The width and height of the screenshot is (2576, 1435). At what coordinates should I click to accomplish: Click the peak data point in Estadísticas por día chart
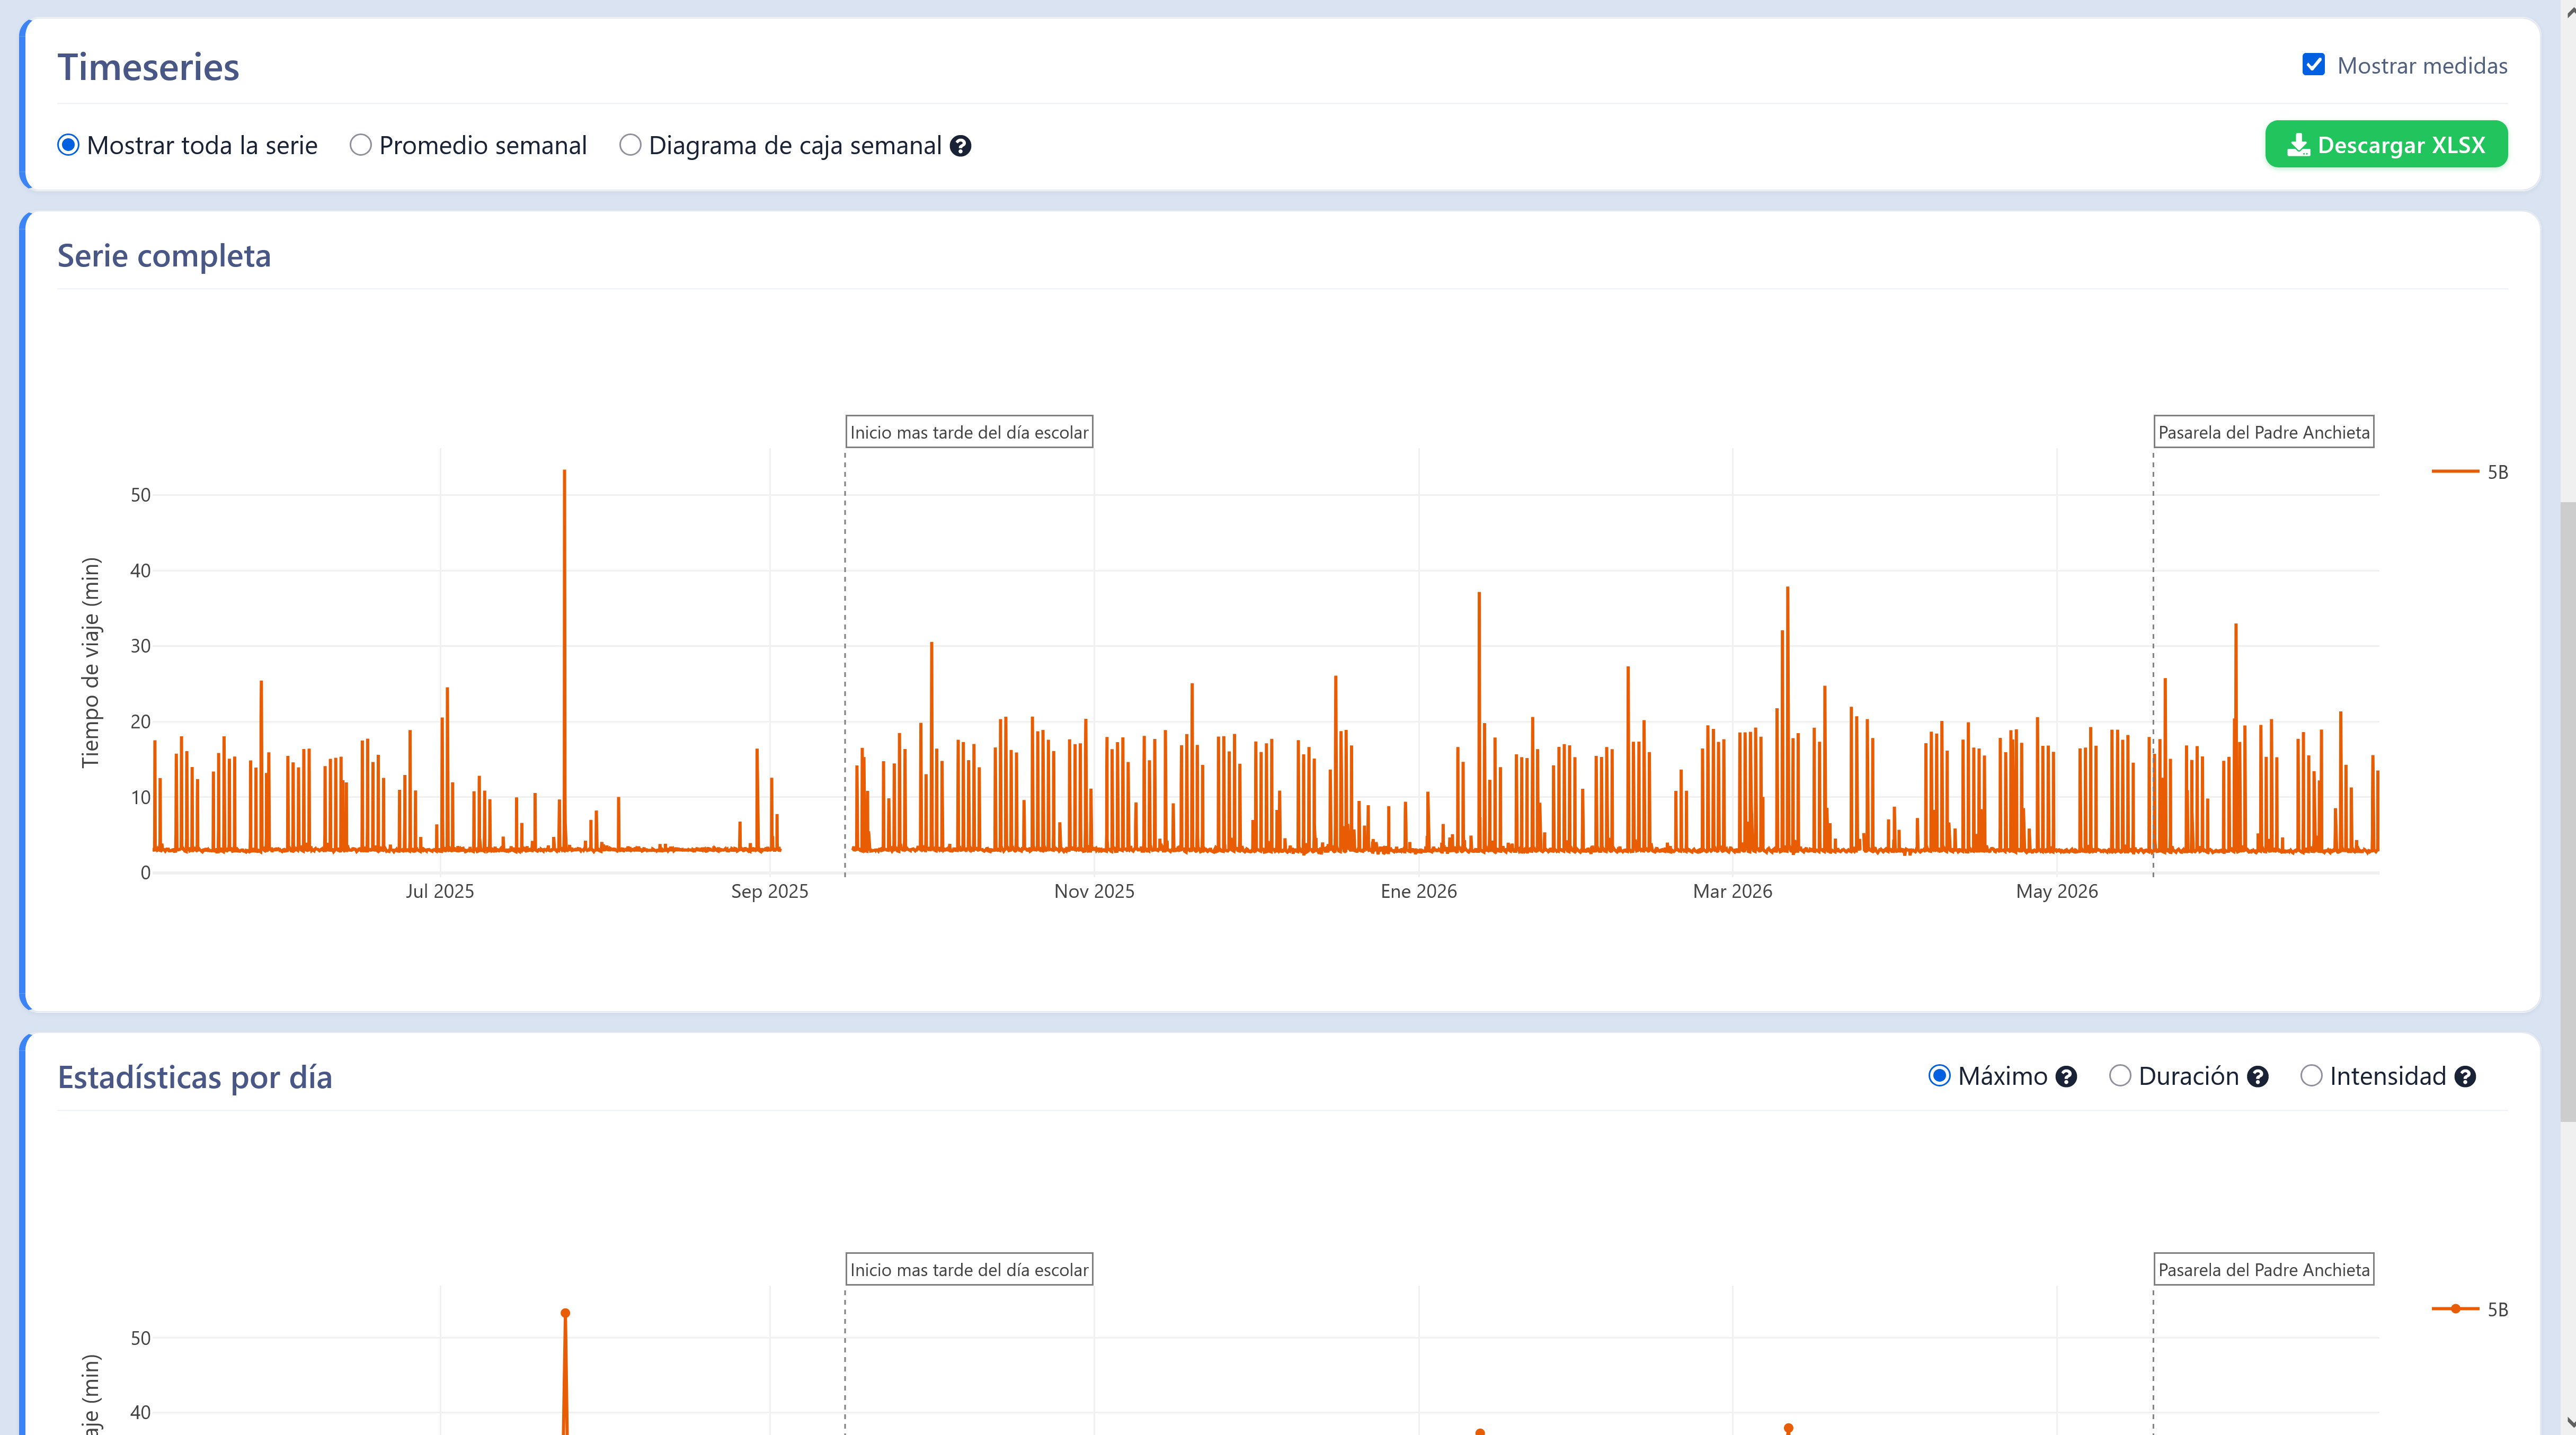[565, 1313]
